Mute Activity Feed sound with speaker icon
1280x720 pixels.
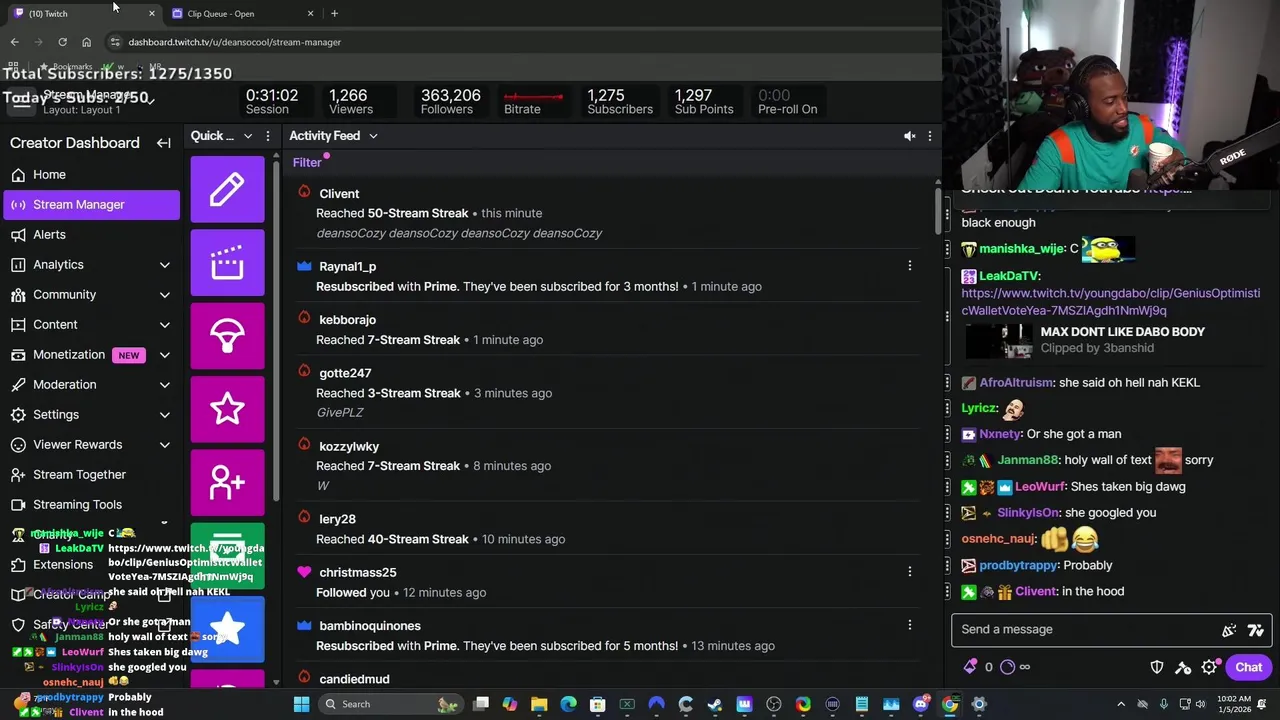click(909, 136)
